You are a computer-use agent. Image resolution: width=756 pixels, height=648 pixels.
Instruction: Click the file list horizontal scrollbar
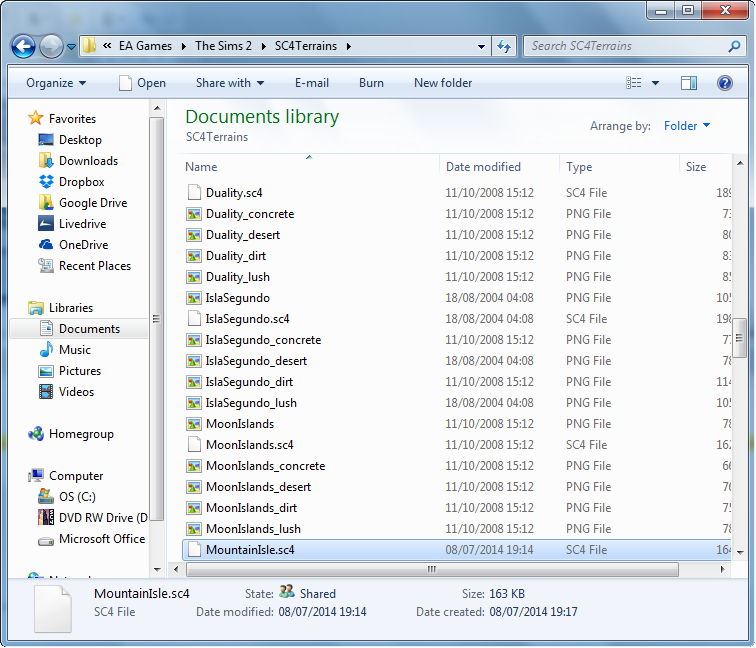tap(432, 569)
